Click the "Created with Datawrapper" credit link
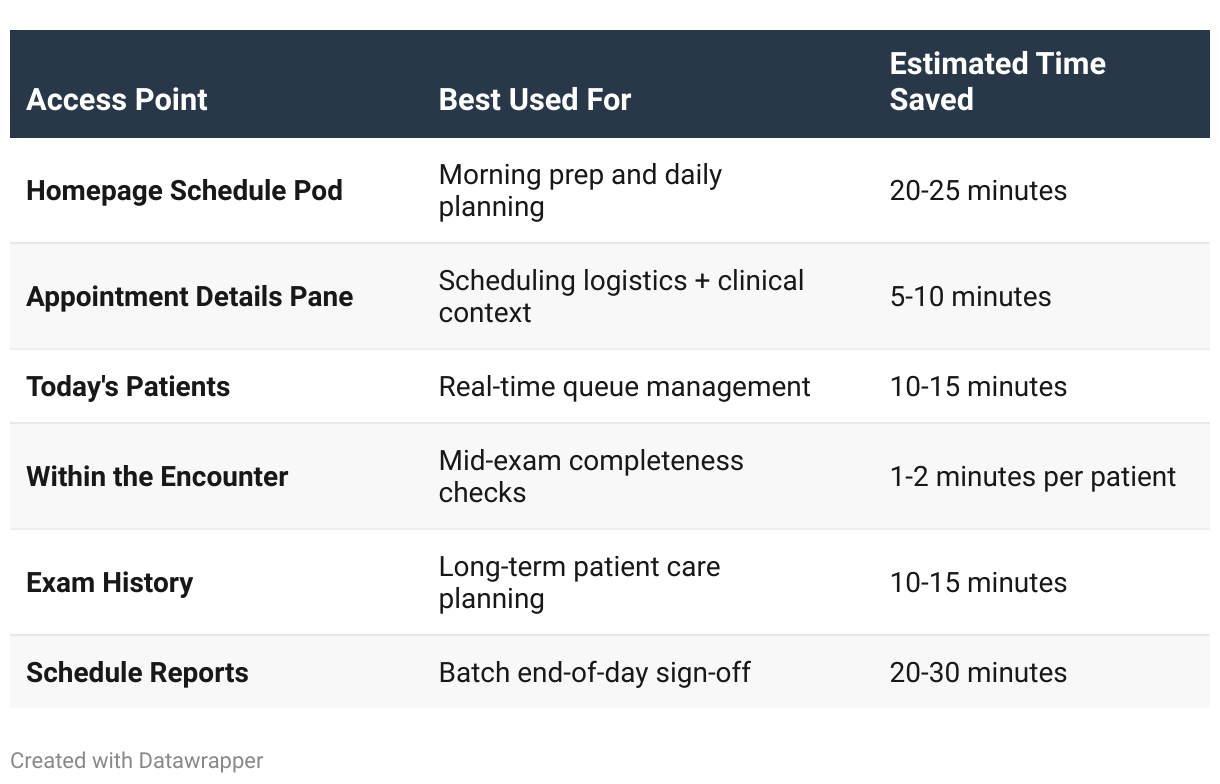 (x=136, y=761)
